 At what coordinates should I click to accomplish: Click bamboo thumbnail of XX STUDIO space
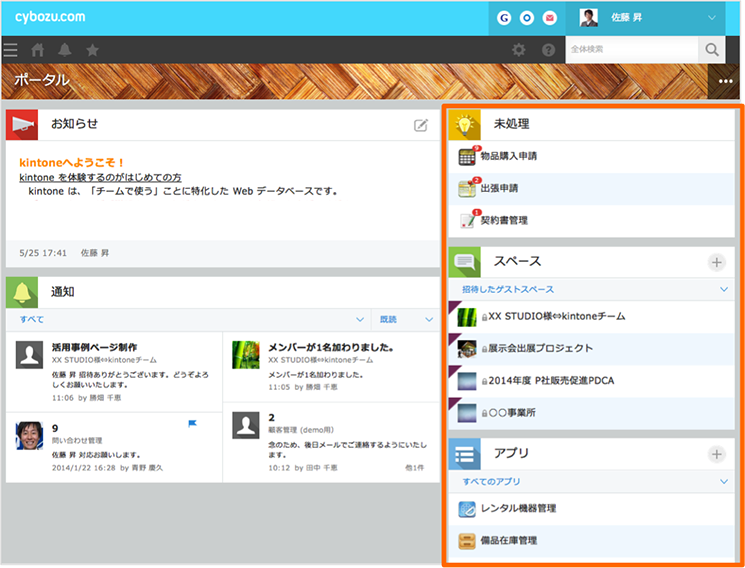(x=467, y=317)
